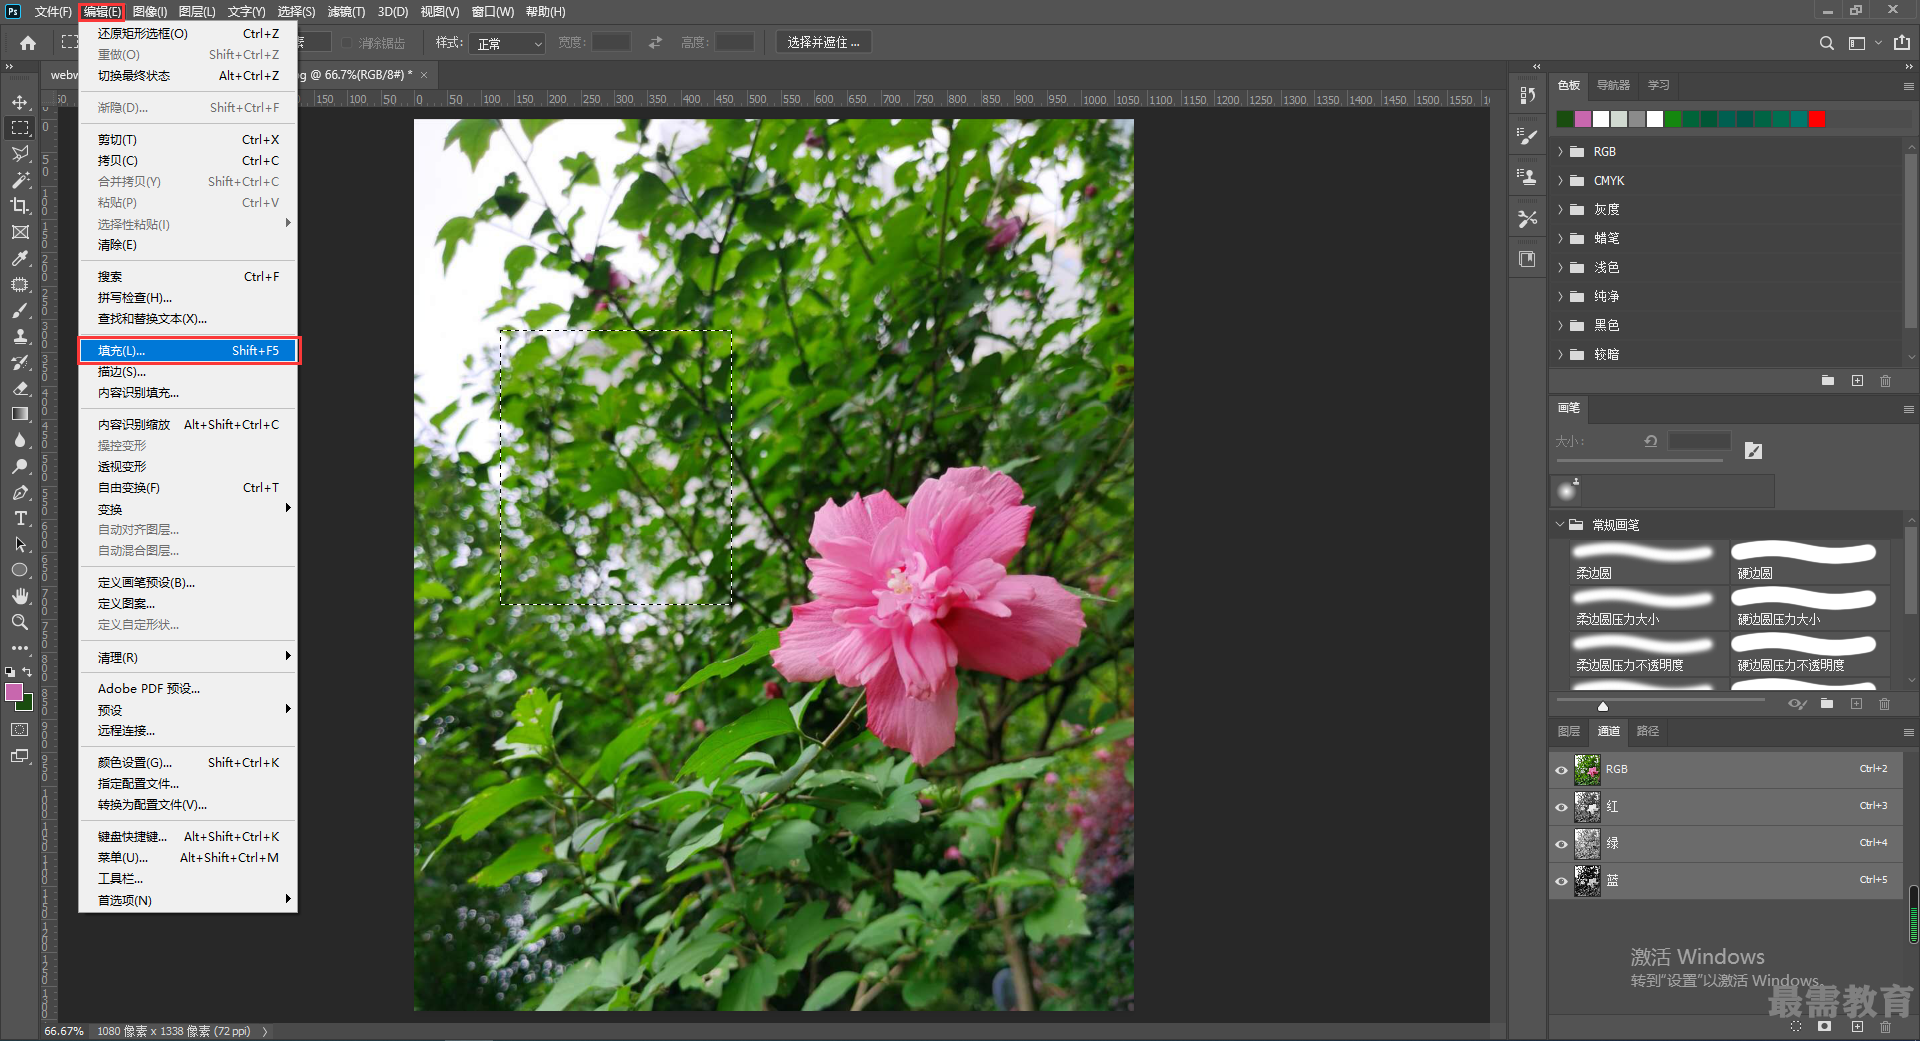The width and height of the screenshot is (1920, 1041).
Task: Toggle brush live tip preview eye icon
Action: pos(1797,704)
